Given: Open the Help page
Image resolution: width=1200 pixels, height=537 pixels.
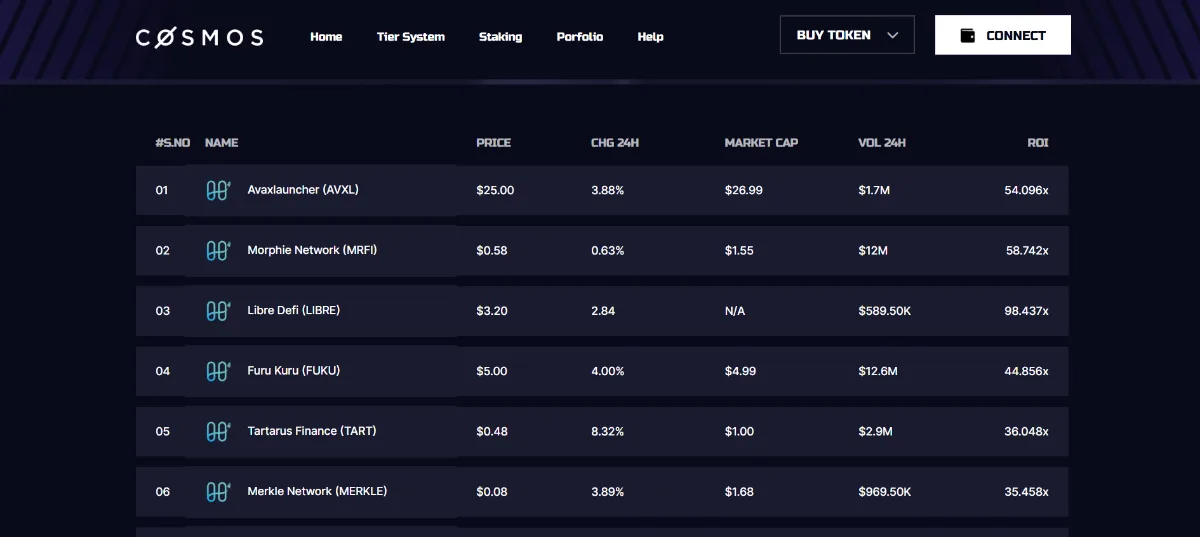Looking at the screenshot, I should pos(650,37).
